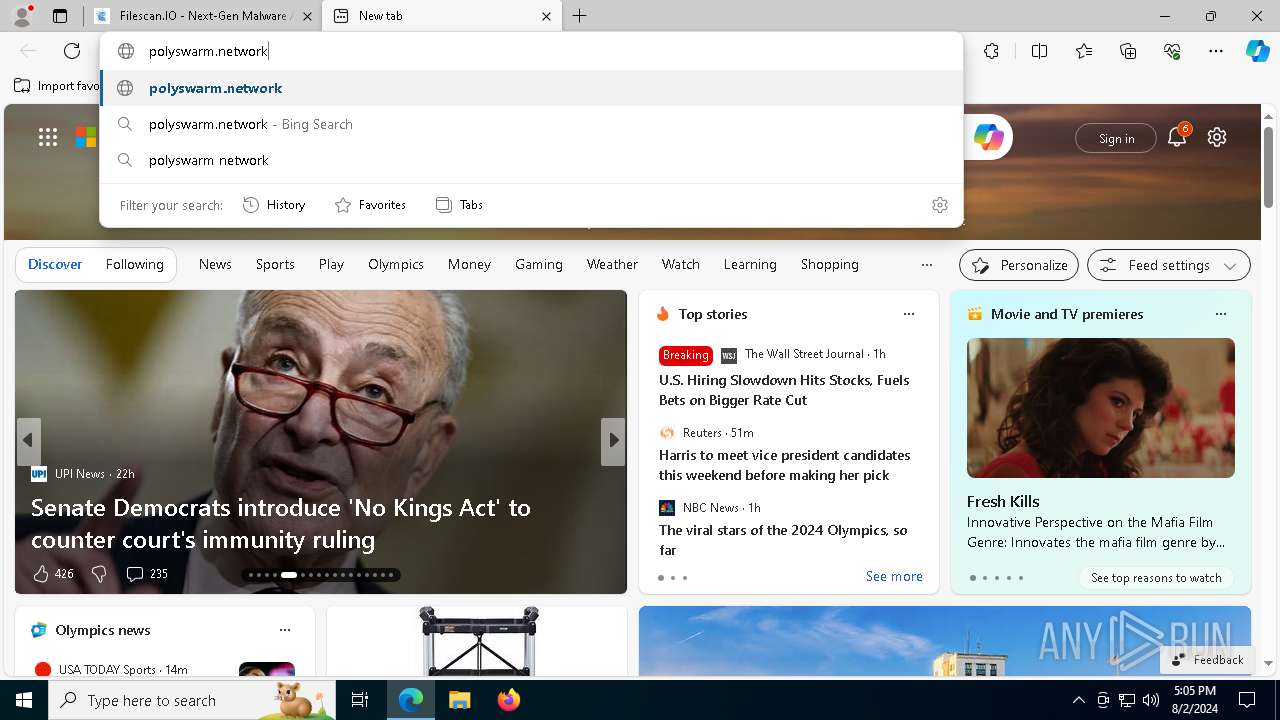Open Task View in taskbar

[x=360, y=700]
